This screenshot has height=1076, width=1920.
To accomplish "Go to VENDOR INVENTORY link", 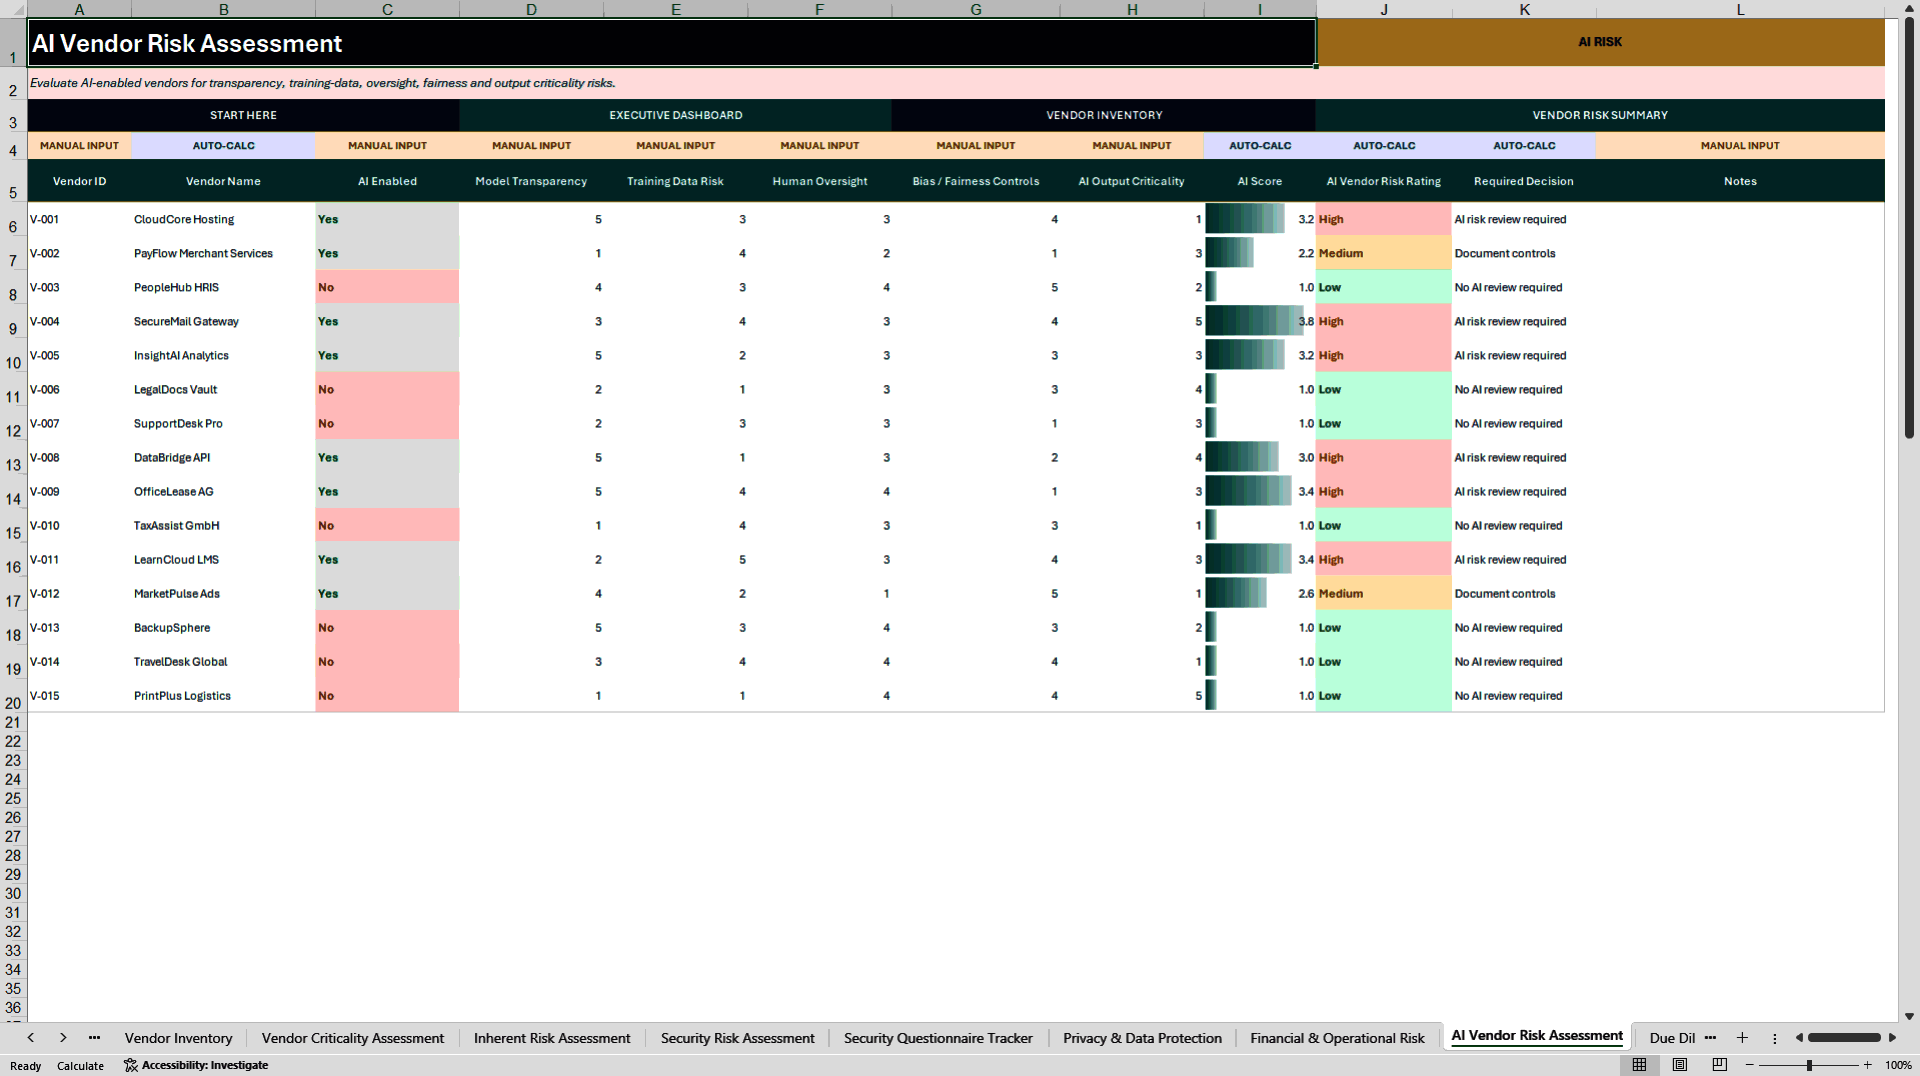I will pos(1104,115).
